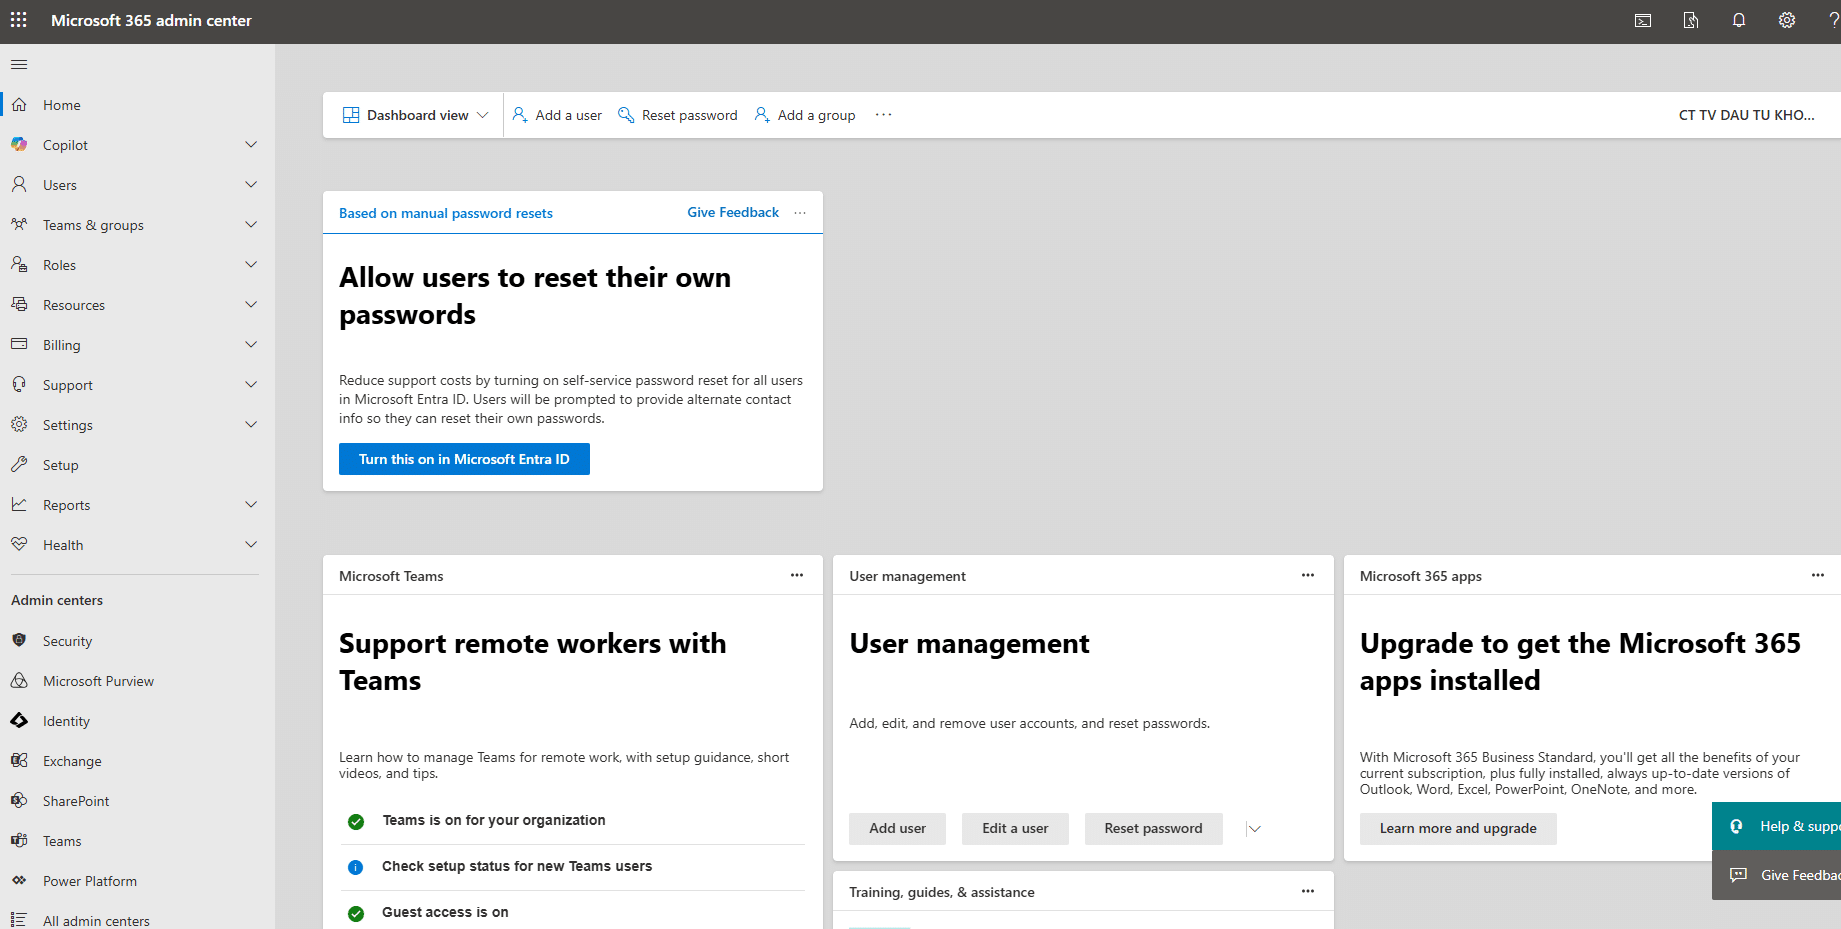Expand more user management actions chevron

tap(1254, 829)
